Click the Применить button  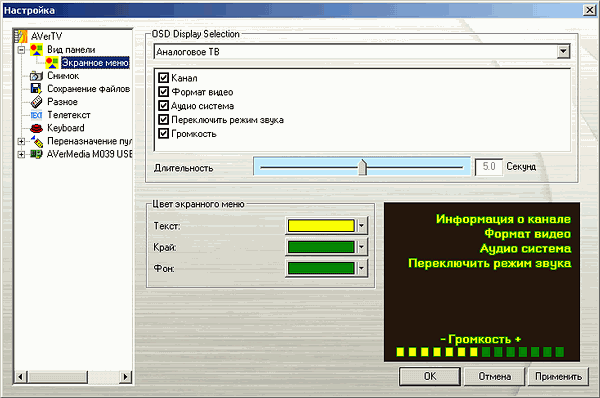(558, 377)
